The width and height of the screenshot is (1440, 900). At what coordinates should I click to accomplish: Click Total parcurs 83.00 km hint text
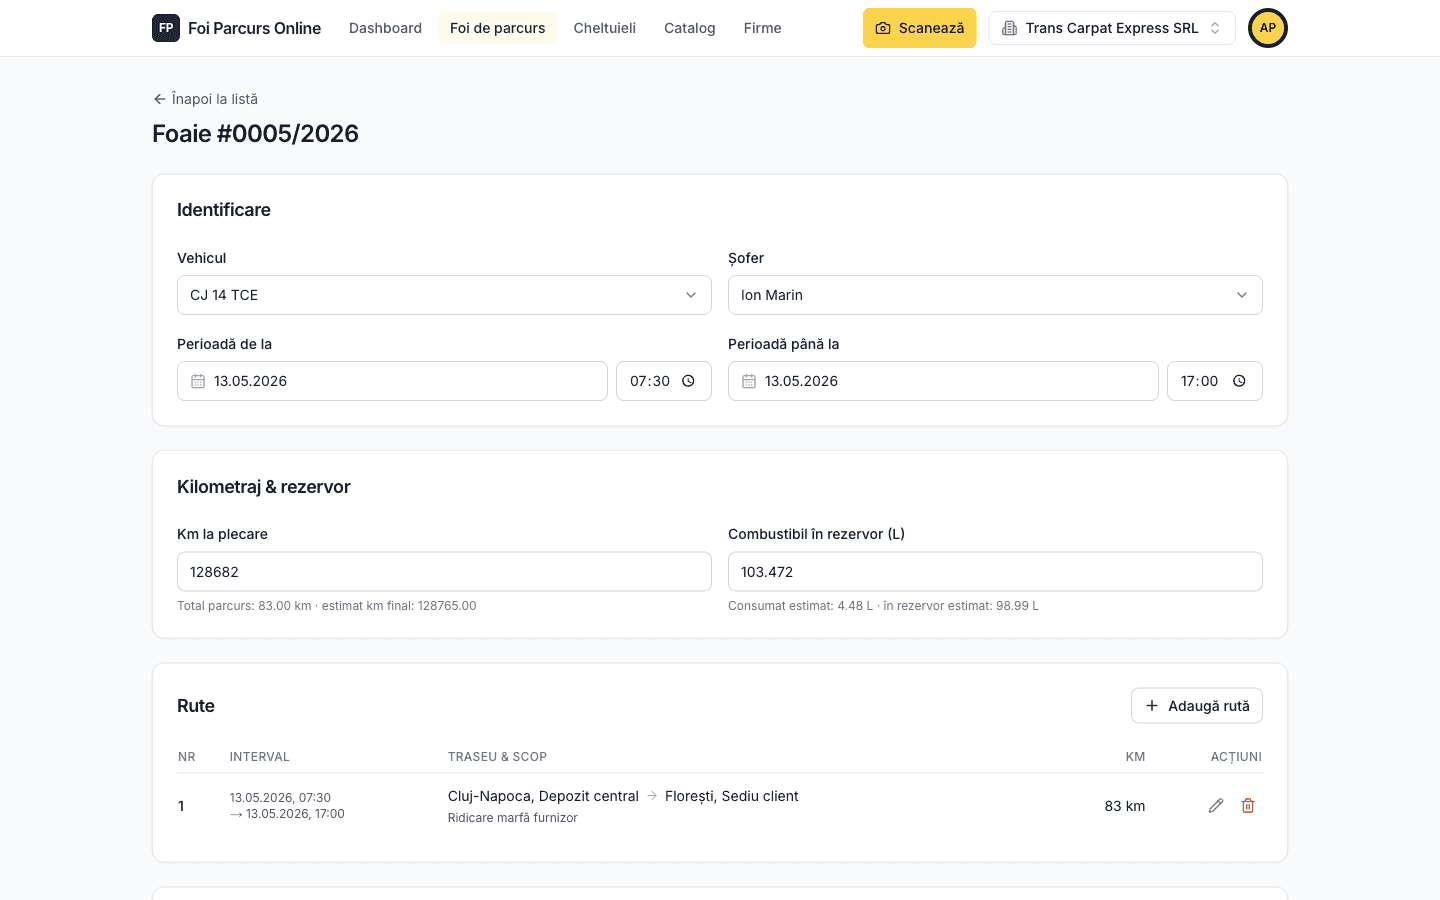[327, 606]
